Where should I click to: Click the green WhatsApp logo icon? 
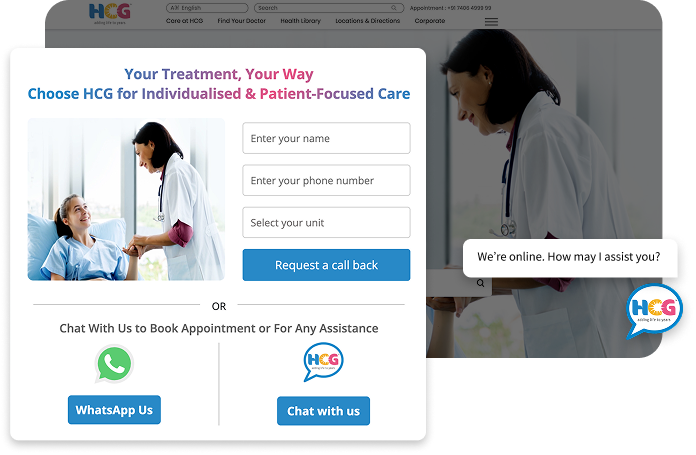pos(114,364)
